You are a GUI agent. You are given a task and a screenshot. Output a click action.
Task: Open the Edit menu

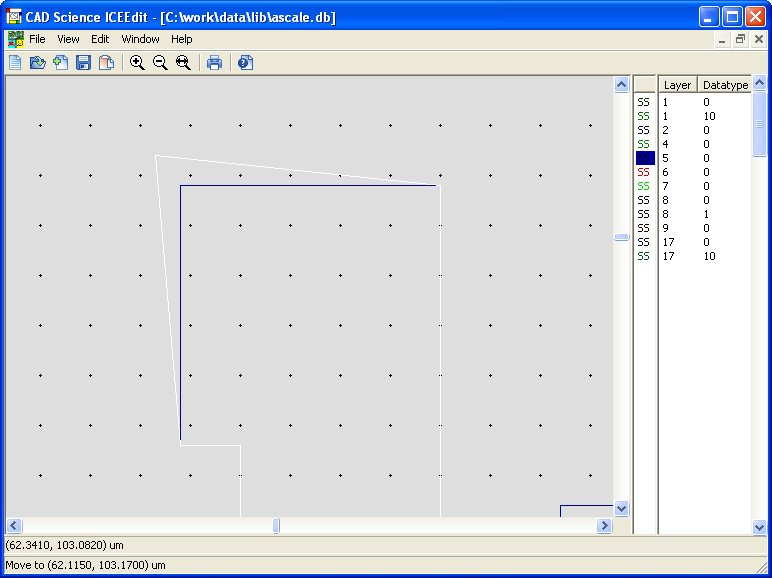point(100,39)
